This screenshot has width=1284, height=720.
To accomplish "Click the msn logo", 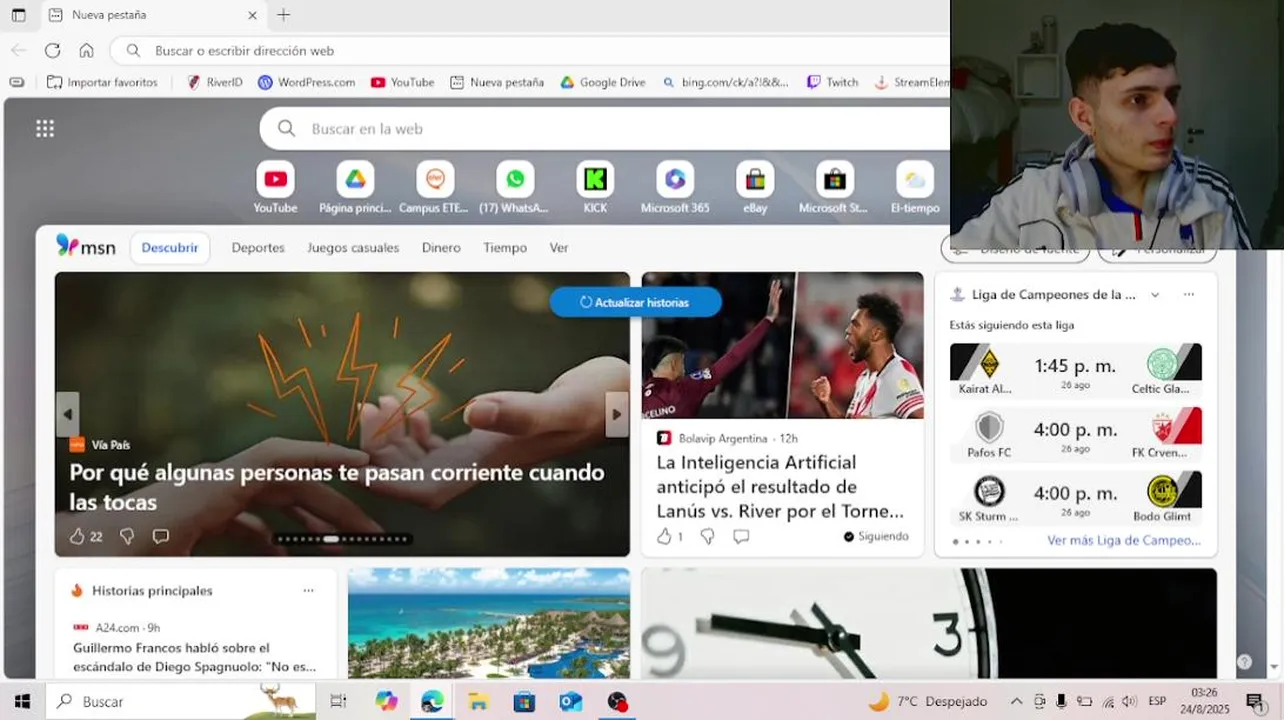I will 86,246.
